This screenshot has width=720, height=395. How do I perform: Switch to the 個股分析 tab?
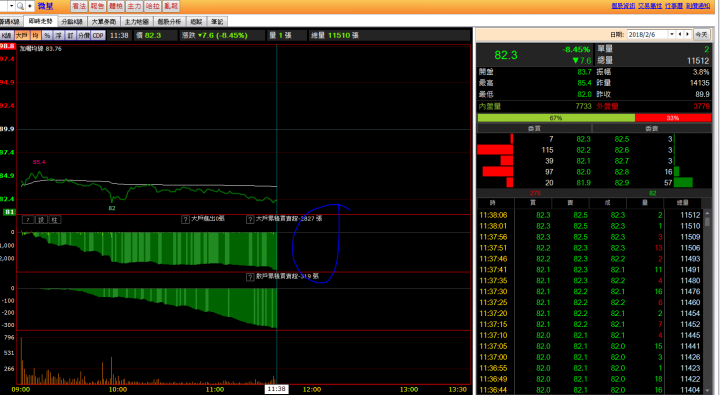click(169, 22)
